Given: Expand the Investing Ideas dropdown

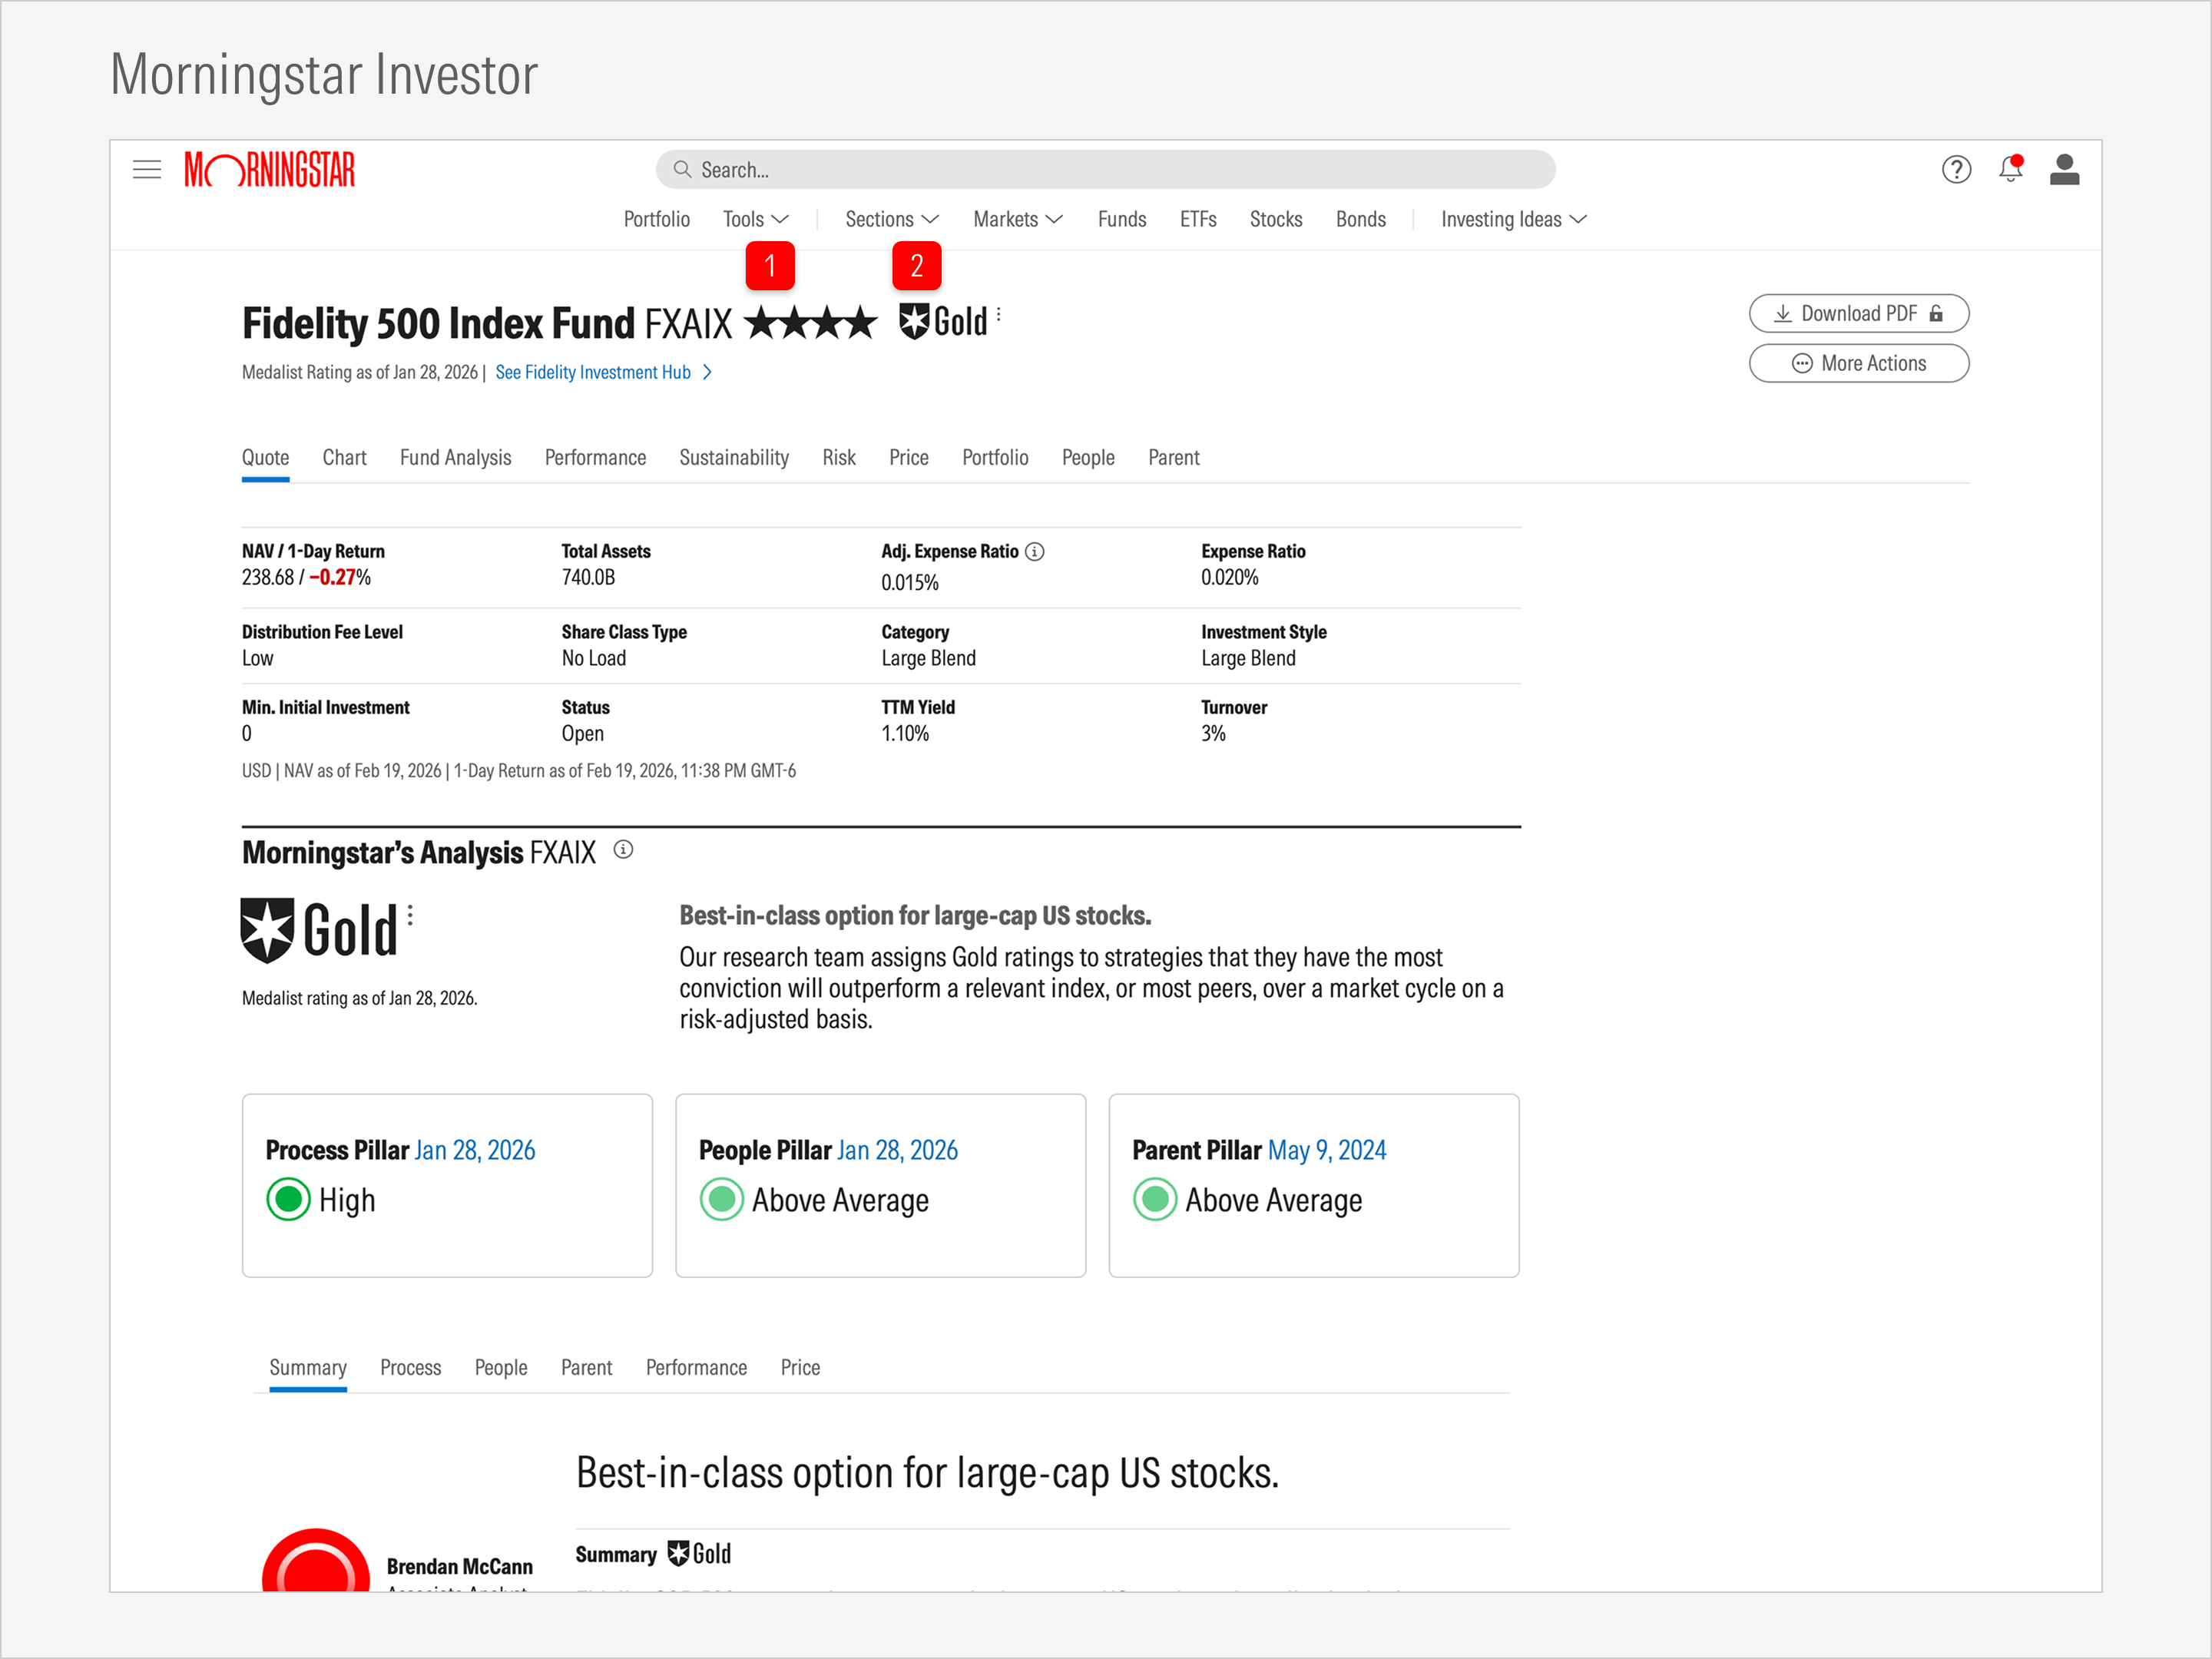Looking at the screenshot, I should point(1514,219).
